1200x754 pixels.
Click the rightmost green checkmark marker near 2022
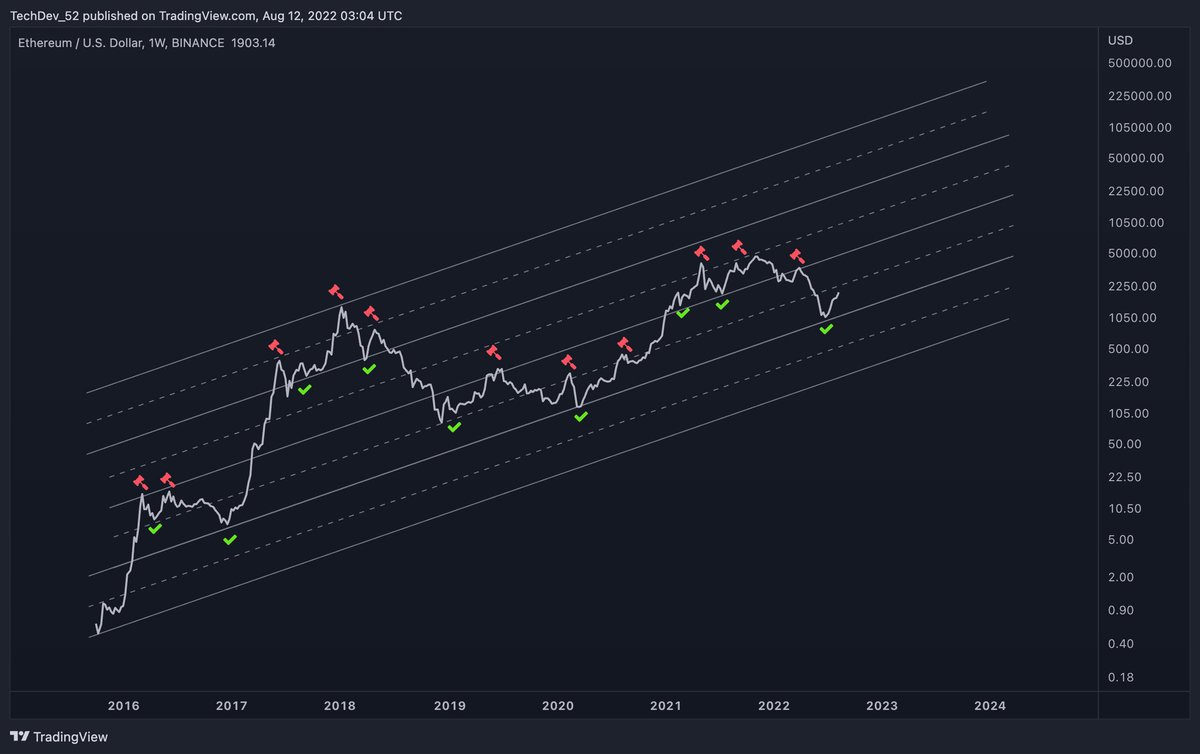coord(826,327)
